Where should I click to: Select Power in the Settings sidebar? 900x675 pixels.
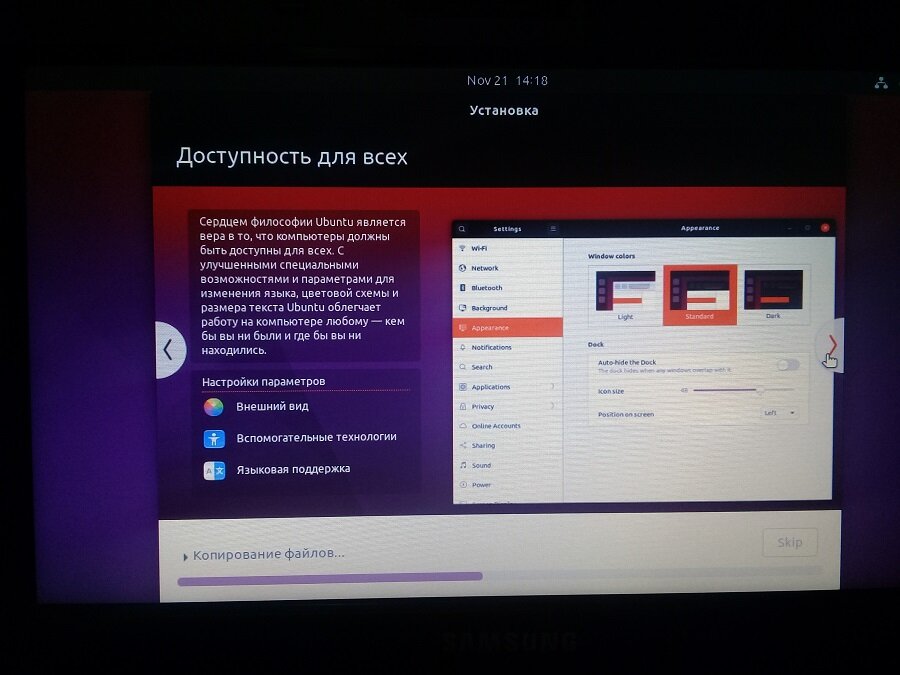[507, 485]
